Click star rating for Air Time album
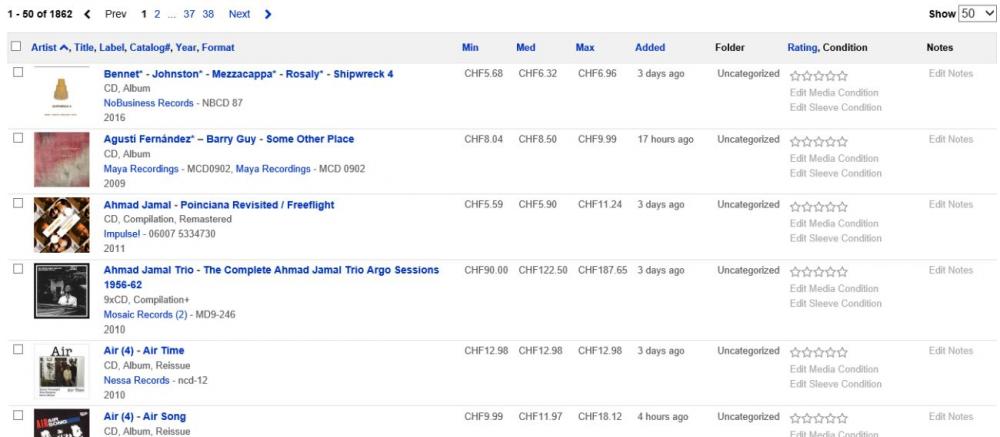This screenshot has width=1000, height=437. click(x=817, y=353)
